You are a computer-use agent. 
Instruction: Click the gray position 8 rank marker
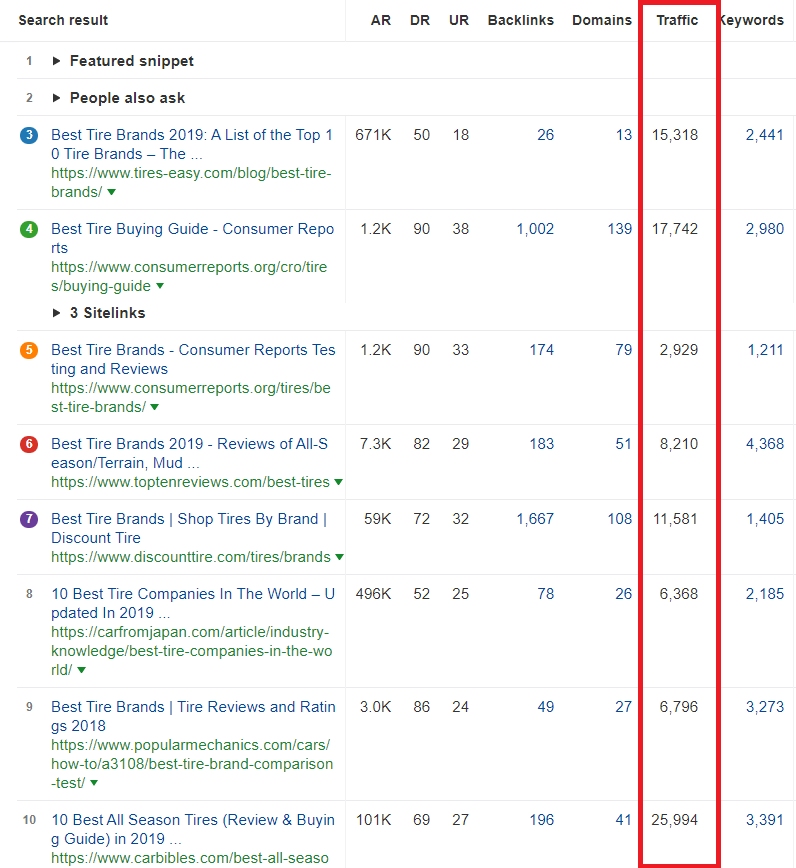[28, 594]
